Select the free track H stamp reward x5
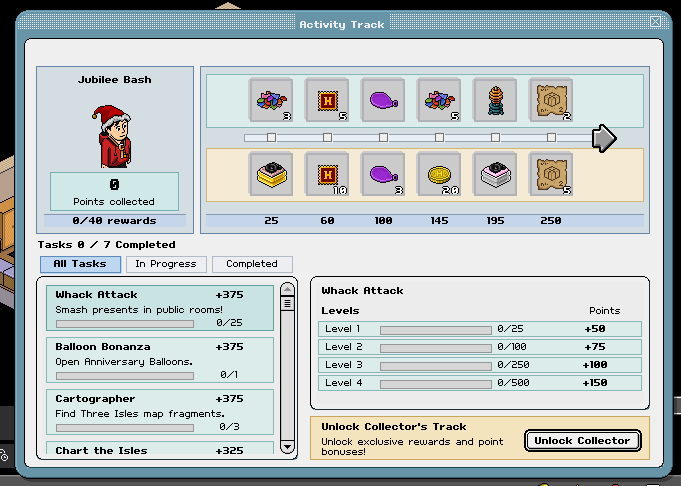Viewport: 681px width, 486px height. (327, 100)
